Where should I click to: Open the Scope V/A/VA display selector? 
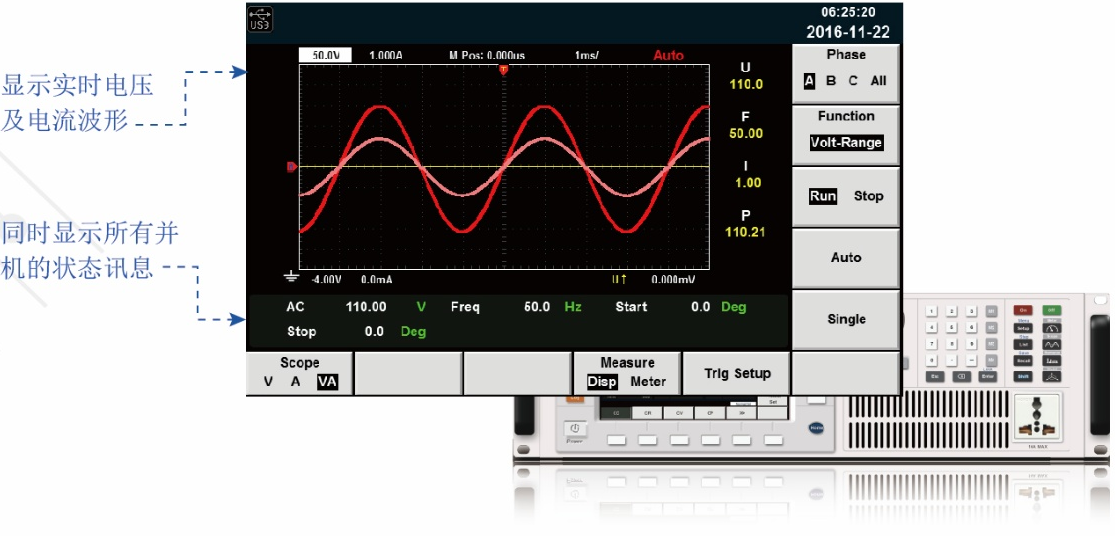click(300, 372)
